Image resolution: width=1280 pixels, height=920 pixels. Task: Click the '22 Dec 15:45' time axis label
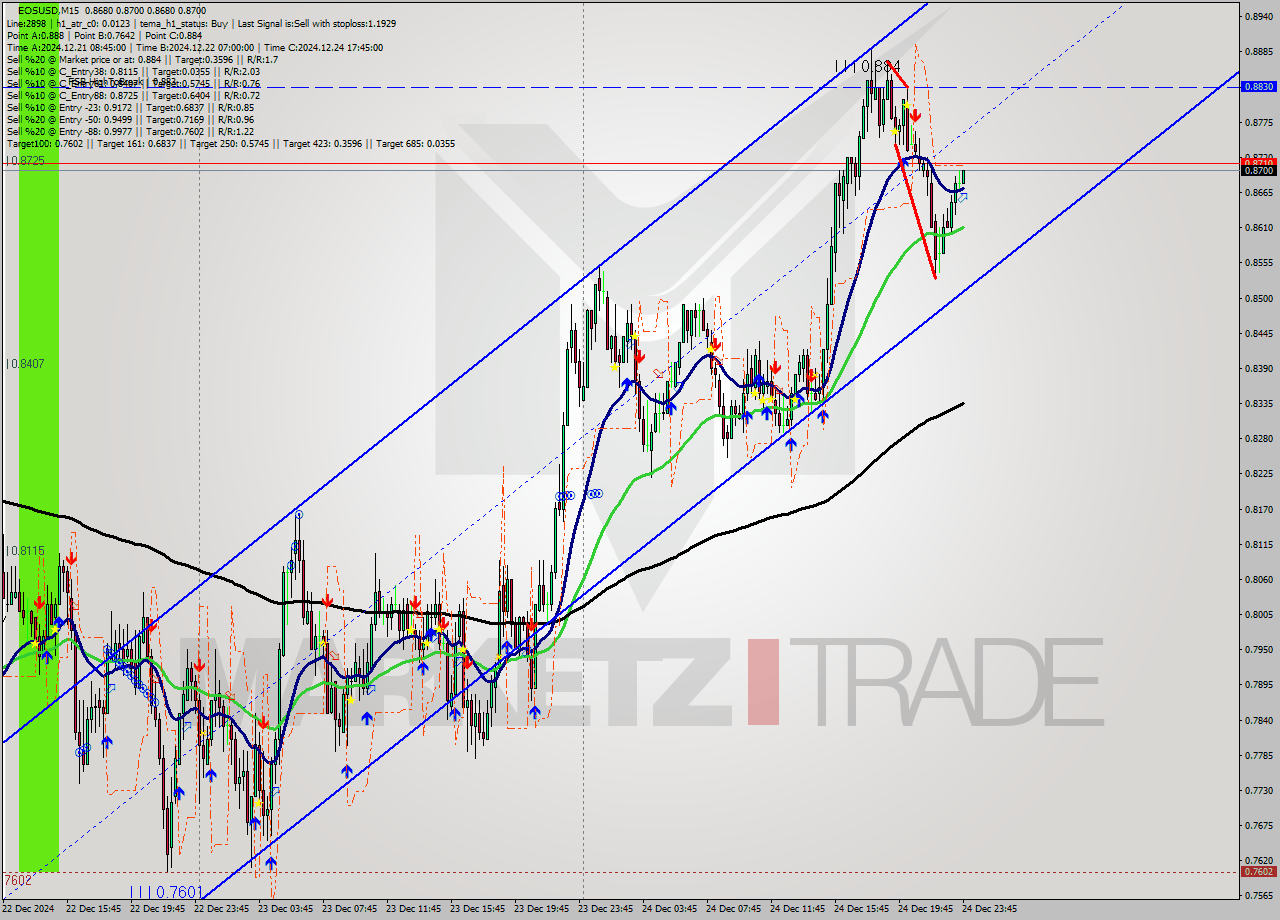[94, 909]
